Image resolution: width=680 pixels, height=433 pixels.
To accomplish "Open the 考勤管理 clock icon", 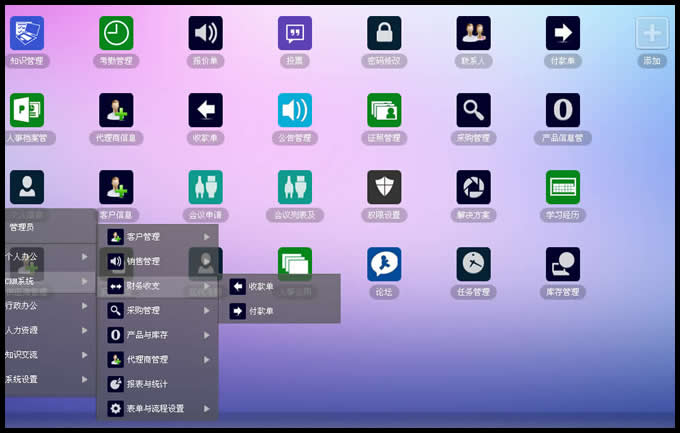I will [116, 33].
